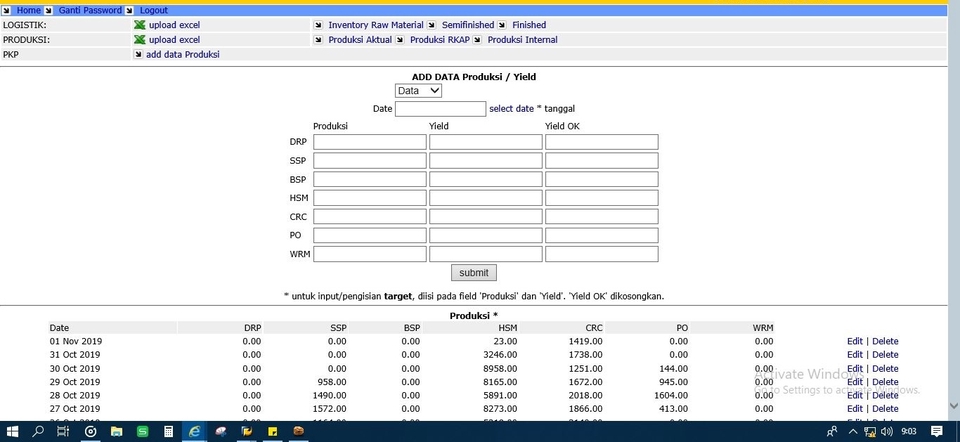Click the select date link
Screen dimensions: 960x442
511,108
